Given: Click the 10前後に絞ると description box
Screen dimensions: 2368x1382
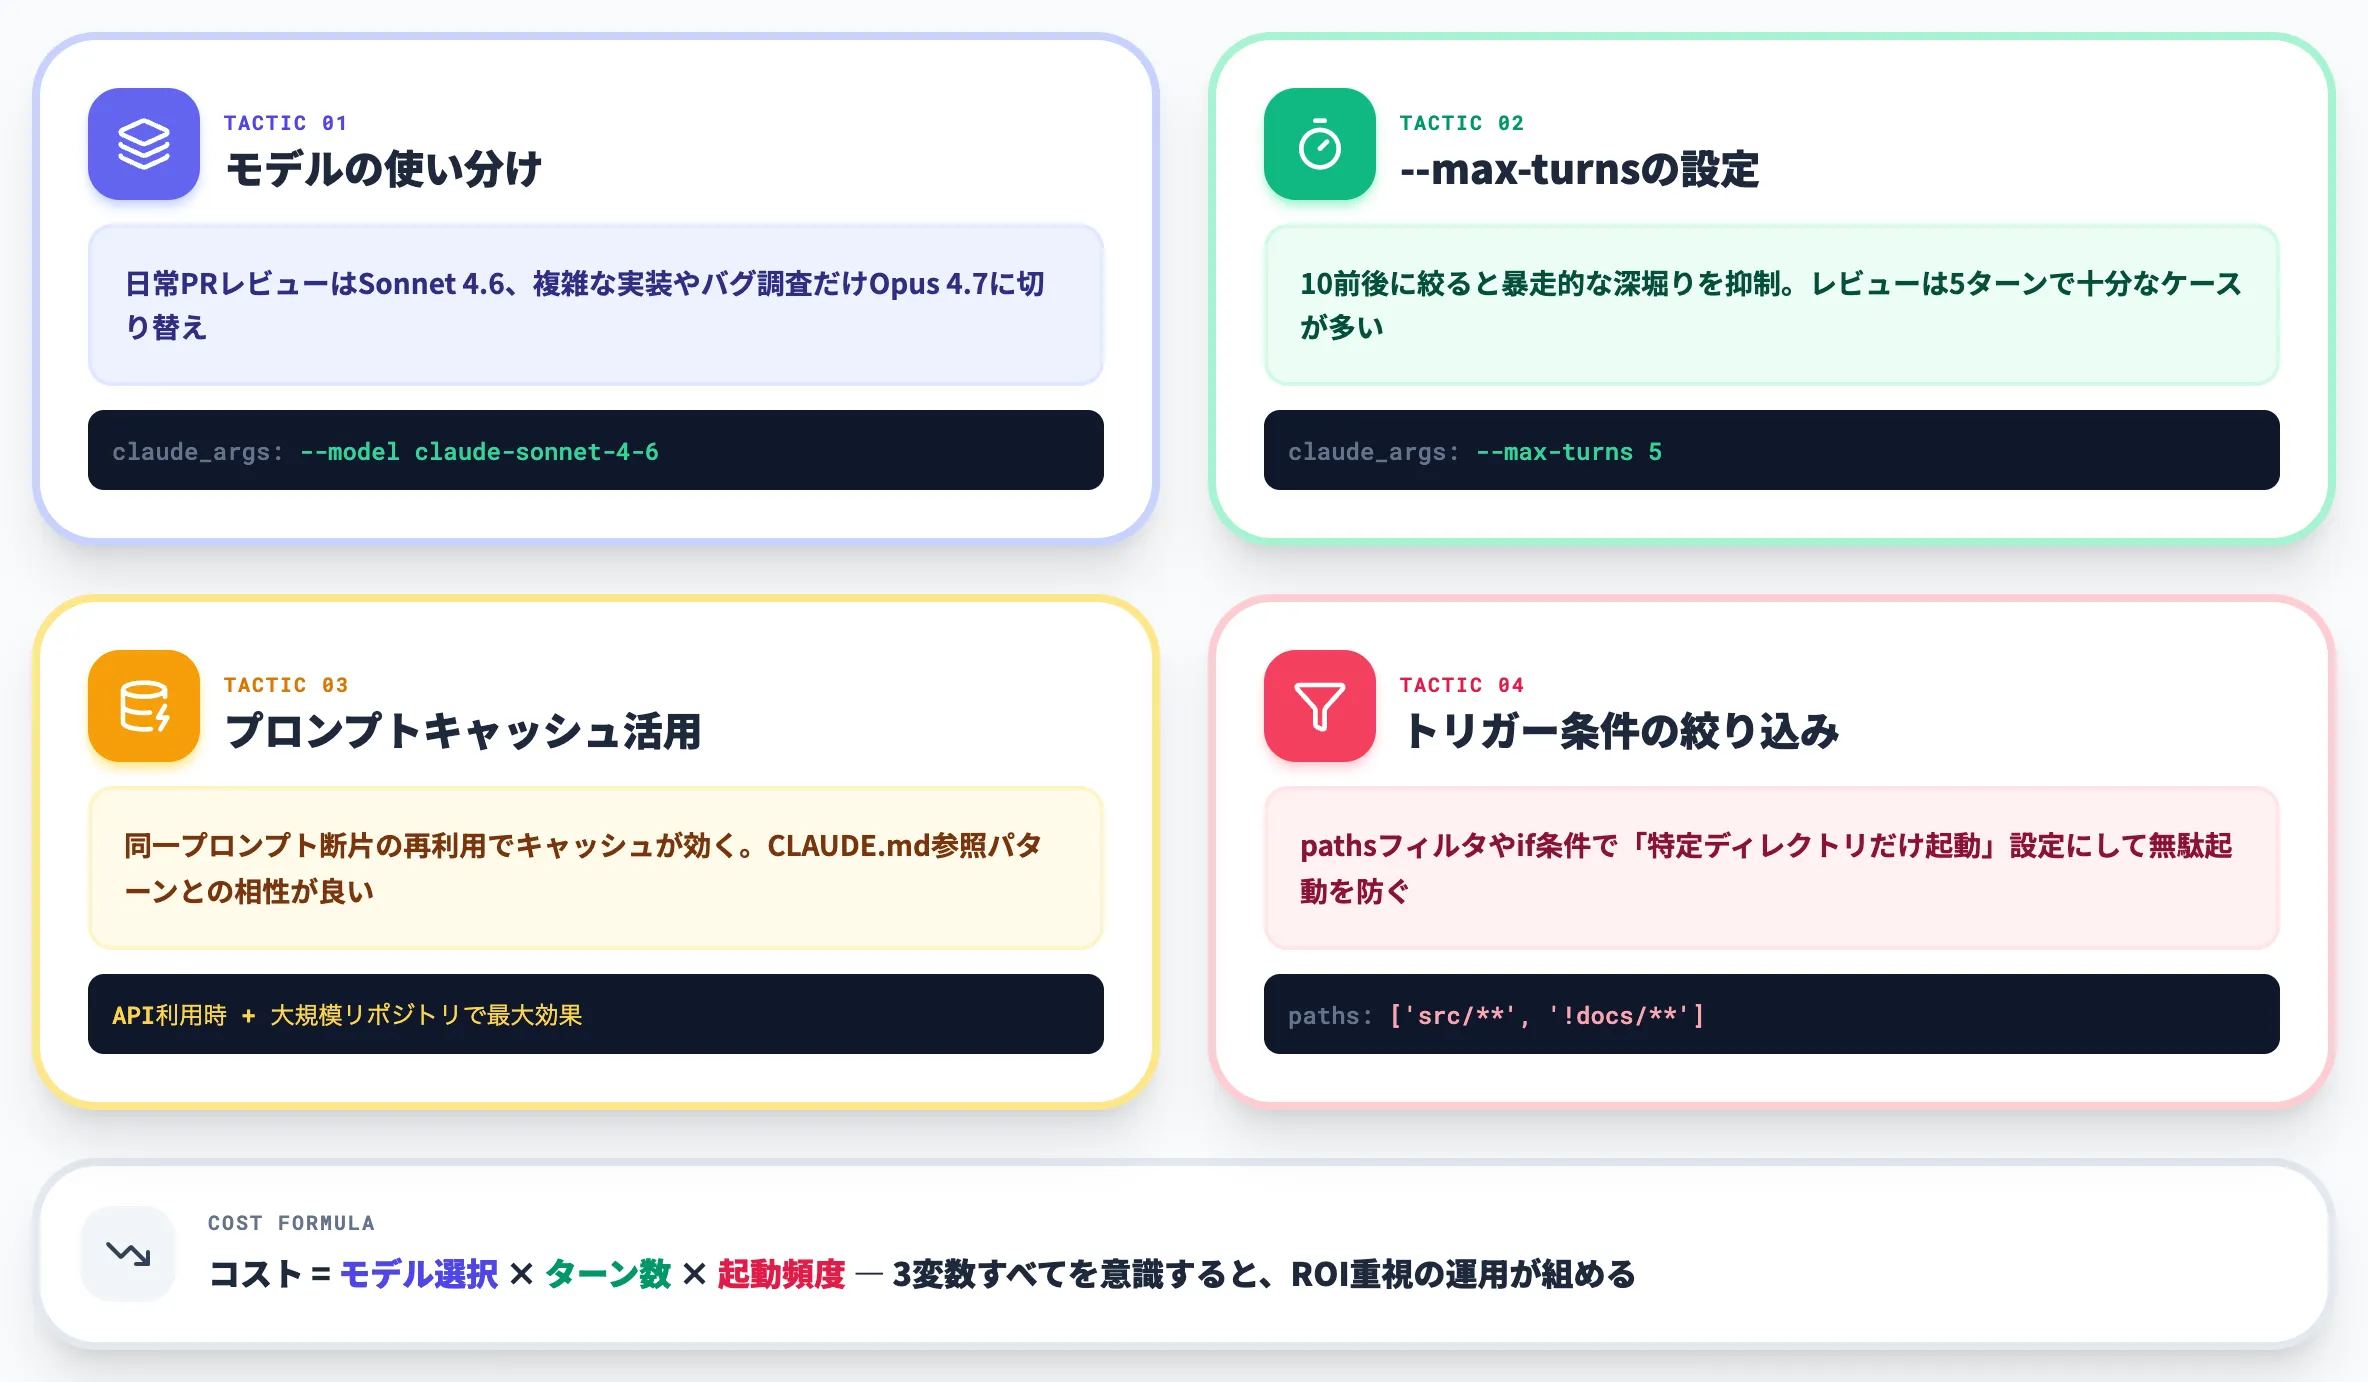Looking at the screenshot, I should click(x=1772, y=305).
